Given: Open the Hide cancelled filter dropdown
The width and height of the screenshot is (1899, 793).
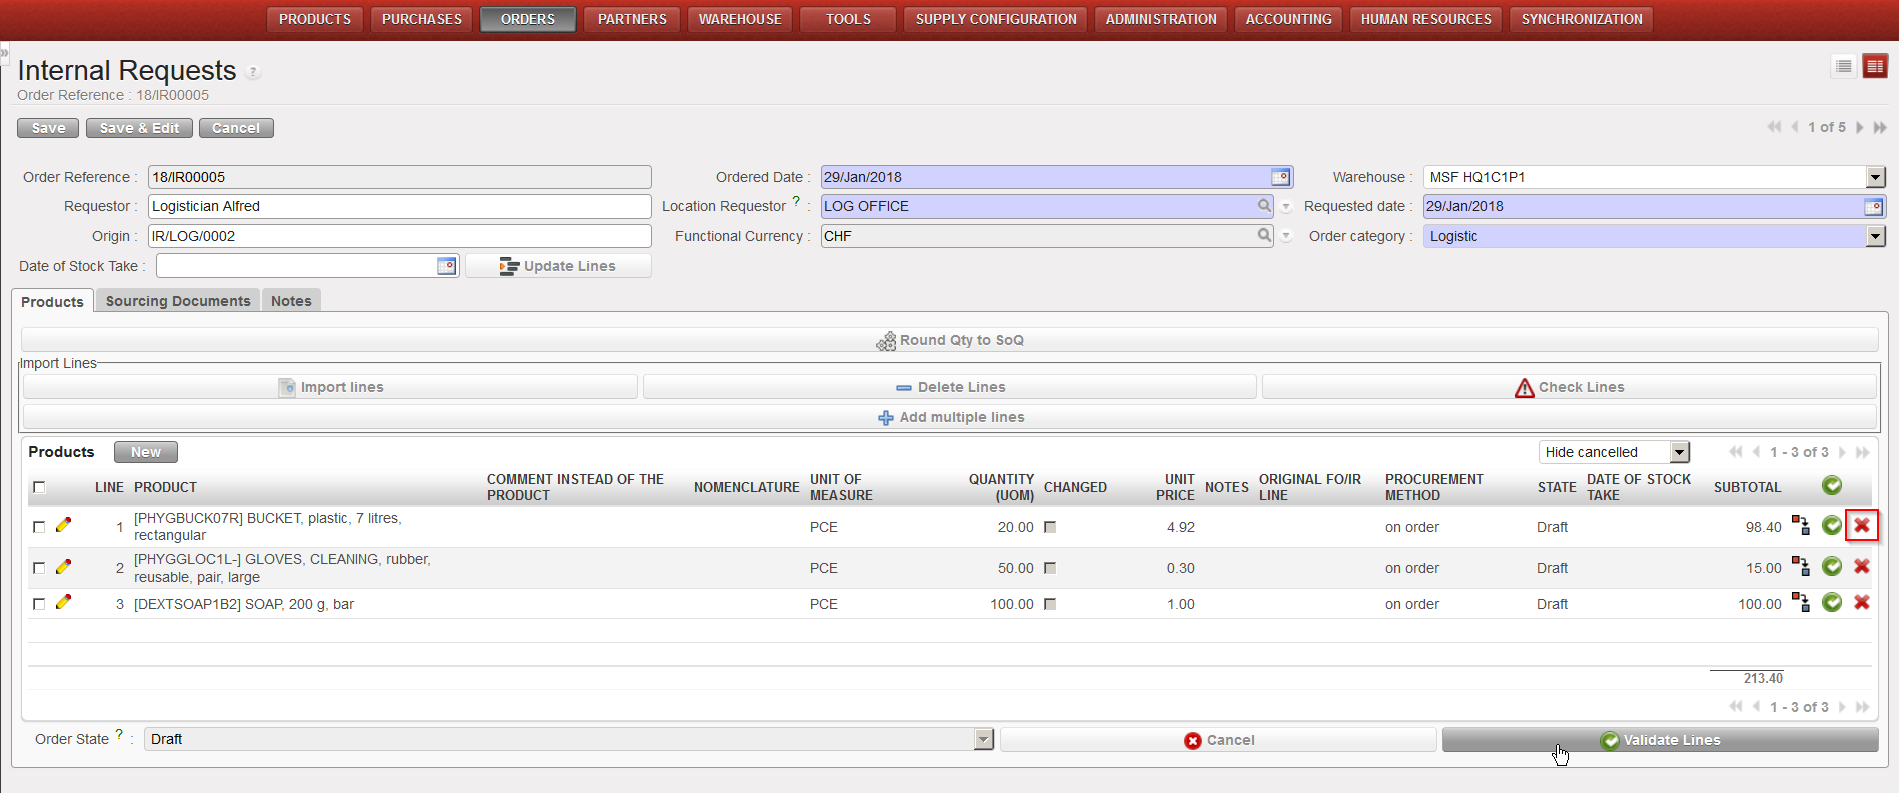Looking at the screenshot, I should coord(1679,452).
